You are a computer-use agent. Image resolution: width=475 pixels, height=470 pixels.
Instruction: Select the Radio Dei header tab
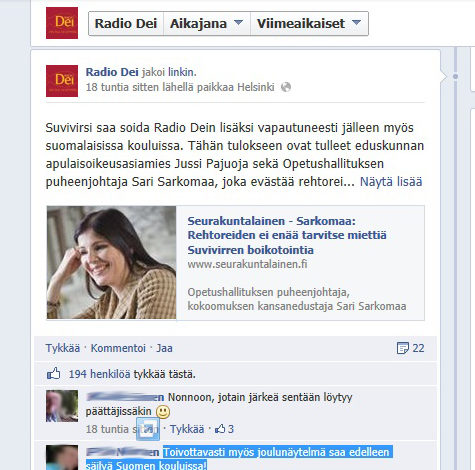tap(126, 23)
